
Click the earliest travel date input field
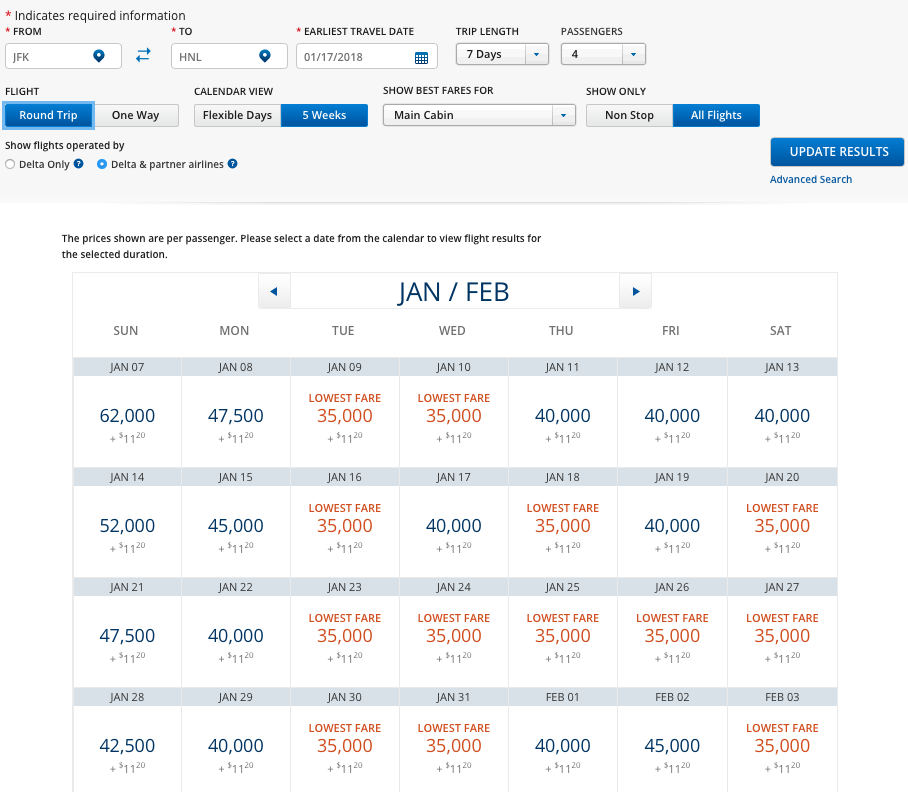coord(355,57)
